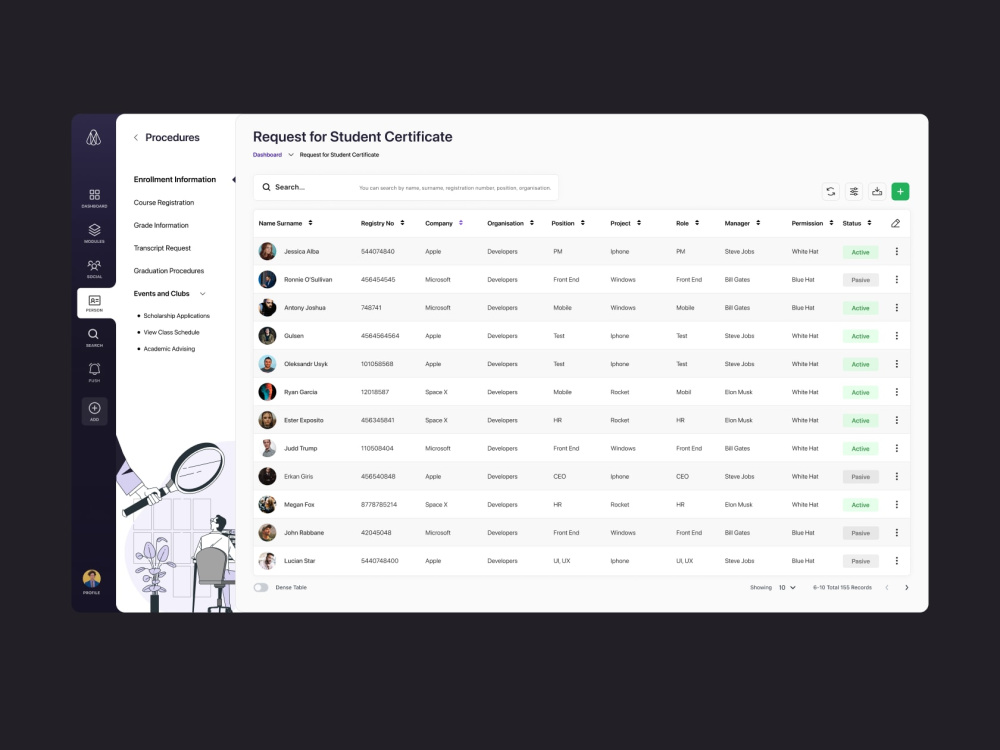Click the download export icon
The width and height of the screenshot is (1000, 750).
(x=877, y=191)
